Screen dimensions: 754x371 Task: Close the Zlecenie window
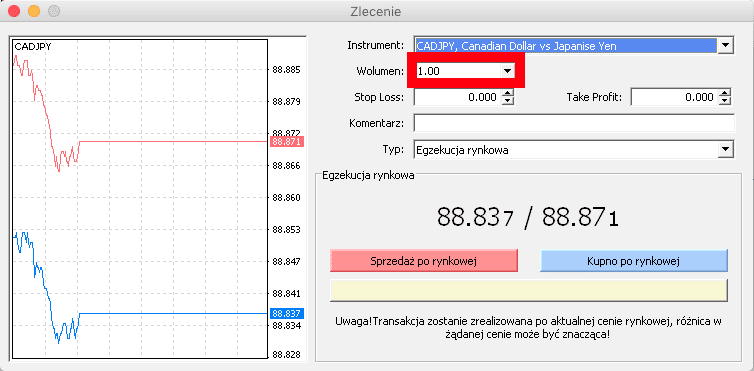point(15,11)
